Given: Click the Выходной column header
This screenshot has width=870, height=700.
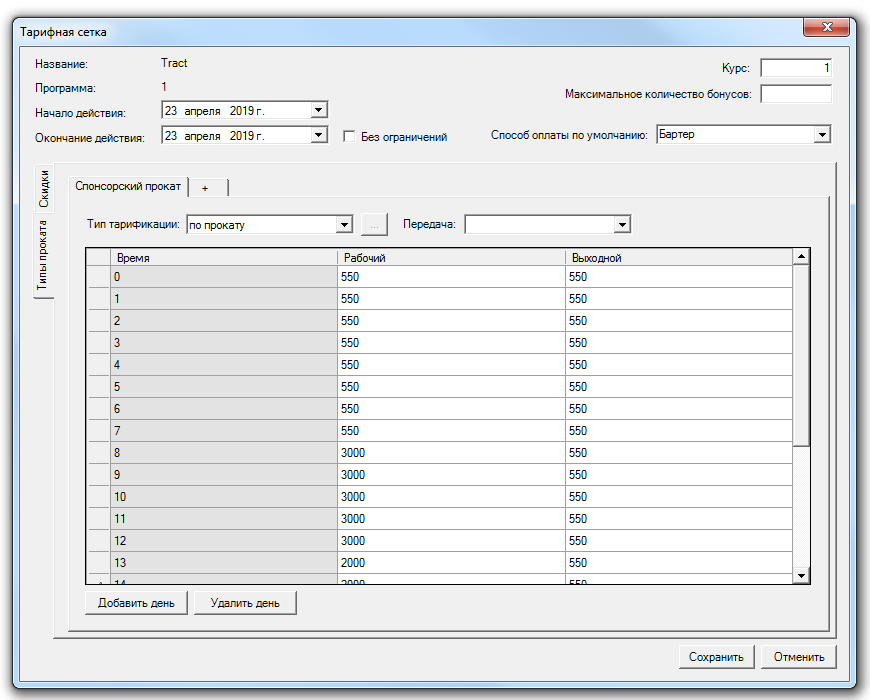Looking at the screenshot, I should click(679, 257).
